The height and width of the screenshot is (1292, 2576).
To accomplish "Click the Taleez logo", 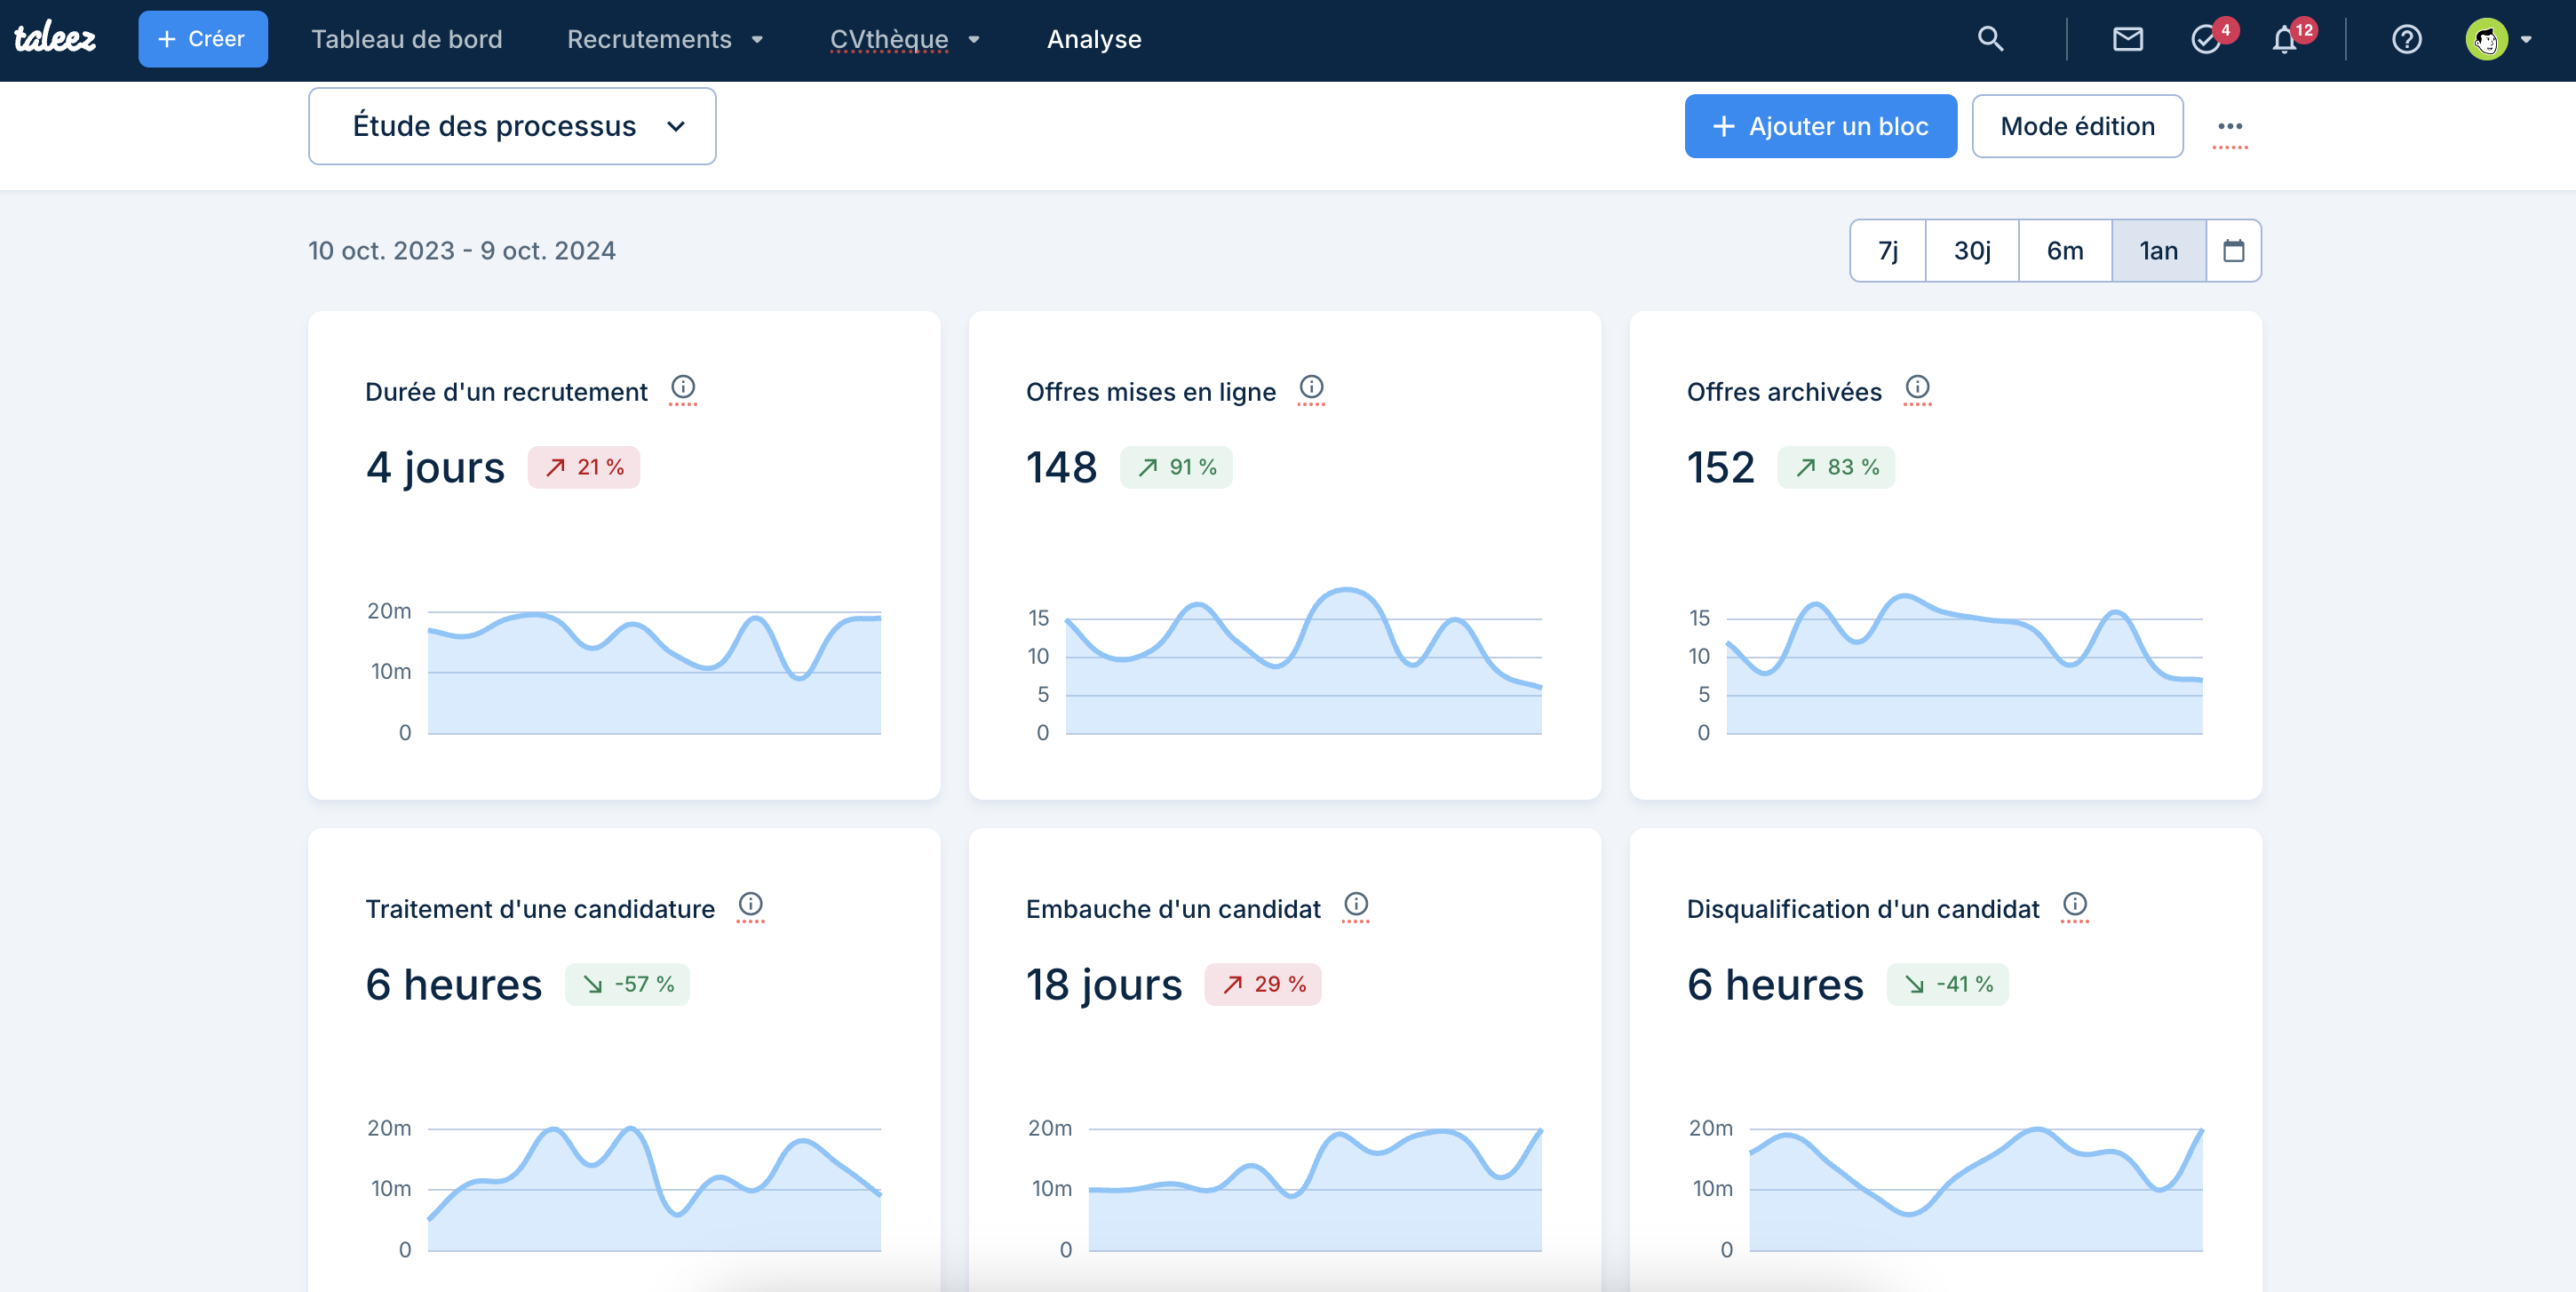I will [x=55, y=39].
